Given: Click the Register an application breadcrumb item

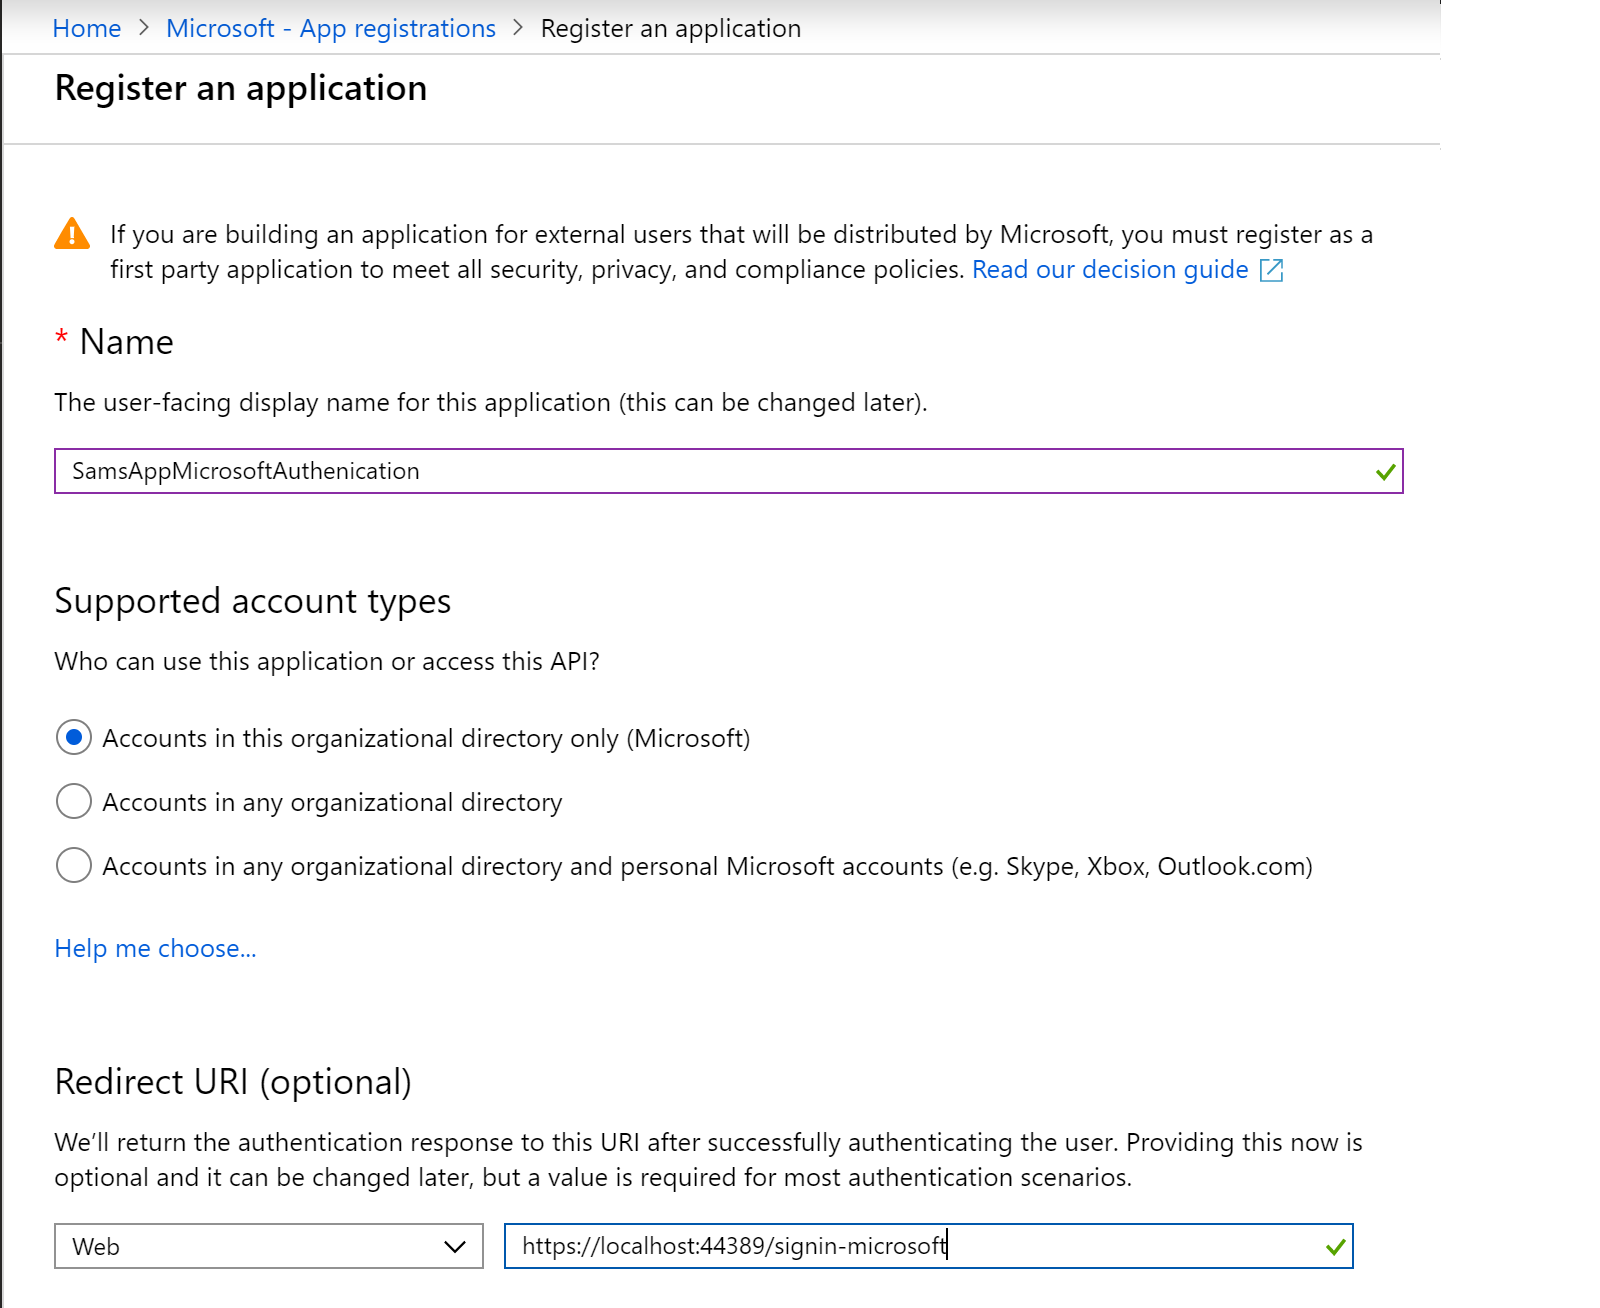Looking at the screenshot, I should point(670,28).
